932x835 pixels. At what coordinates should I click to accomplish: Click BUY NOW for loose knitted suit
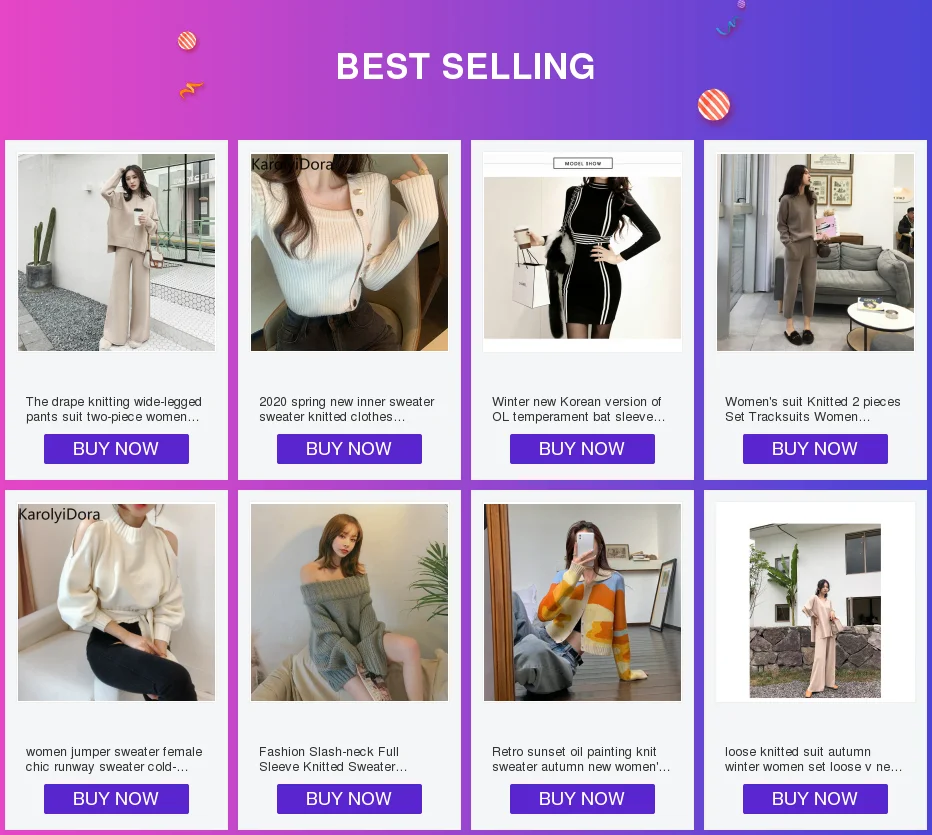point(815,799)
